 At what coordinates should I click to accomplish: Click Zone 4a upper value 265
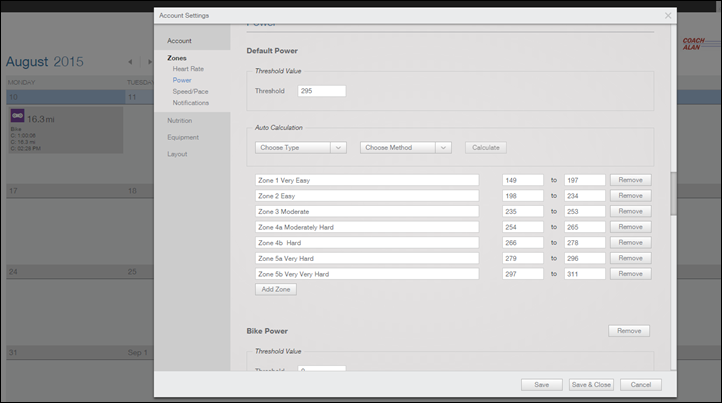[x=585, y=227]
